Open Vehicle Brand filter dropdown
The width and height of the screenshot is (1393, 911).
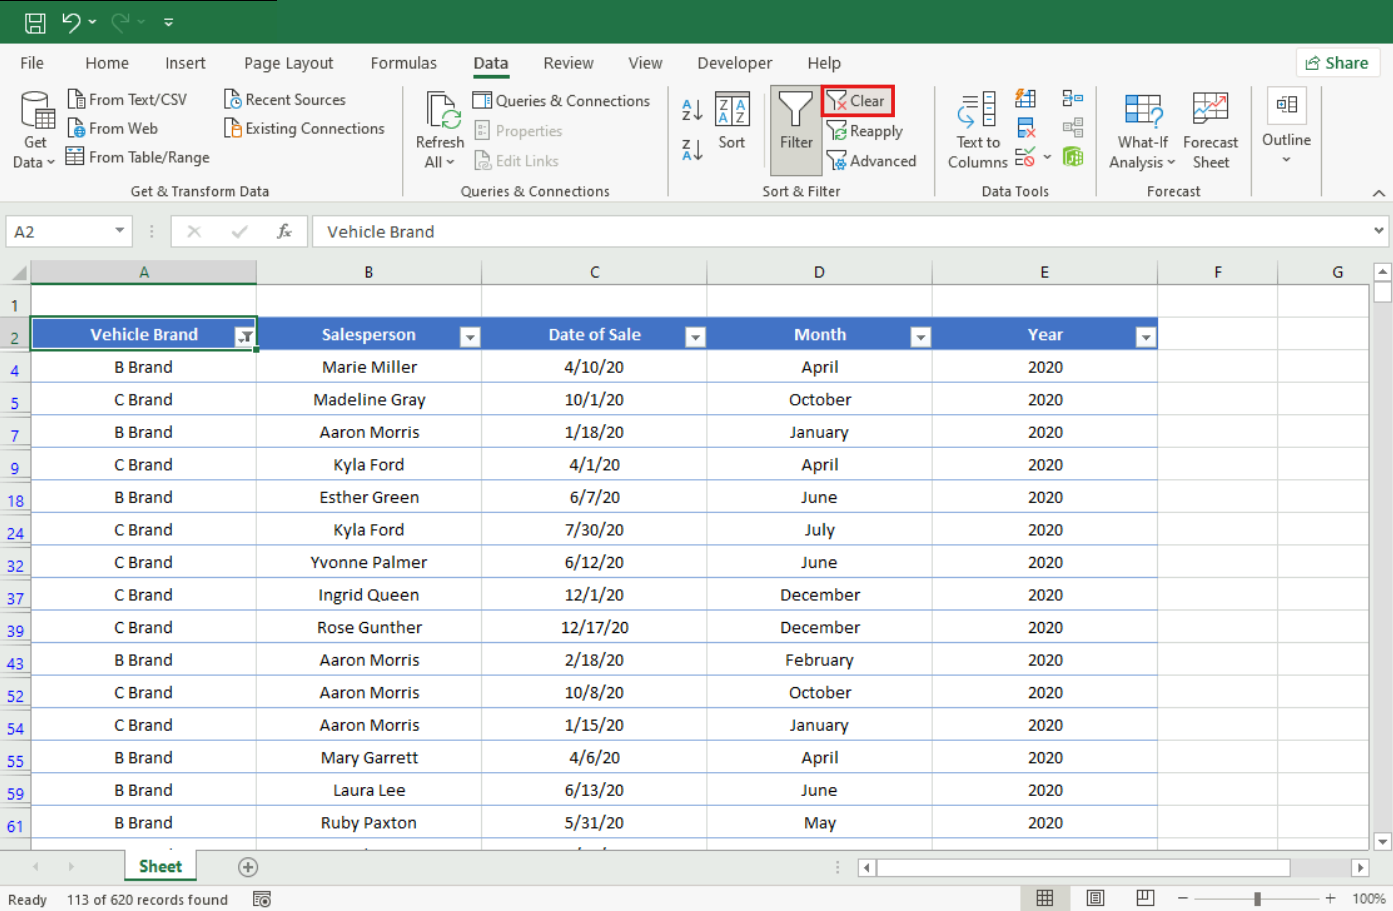244,337
